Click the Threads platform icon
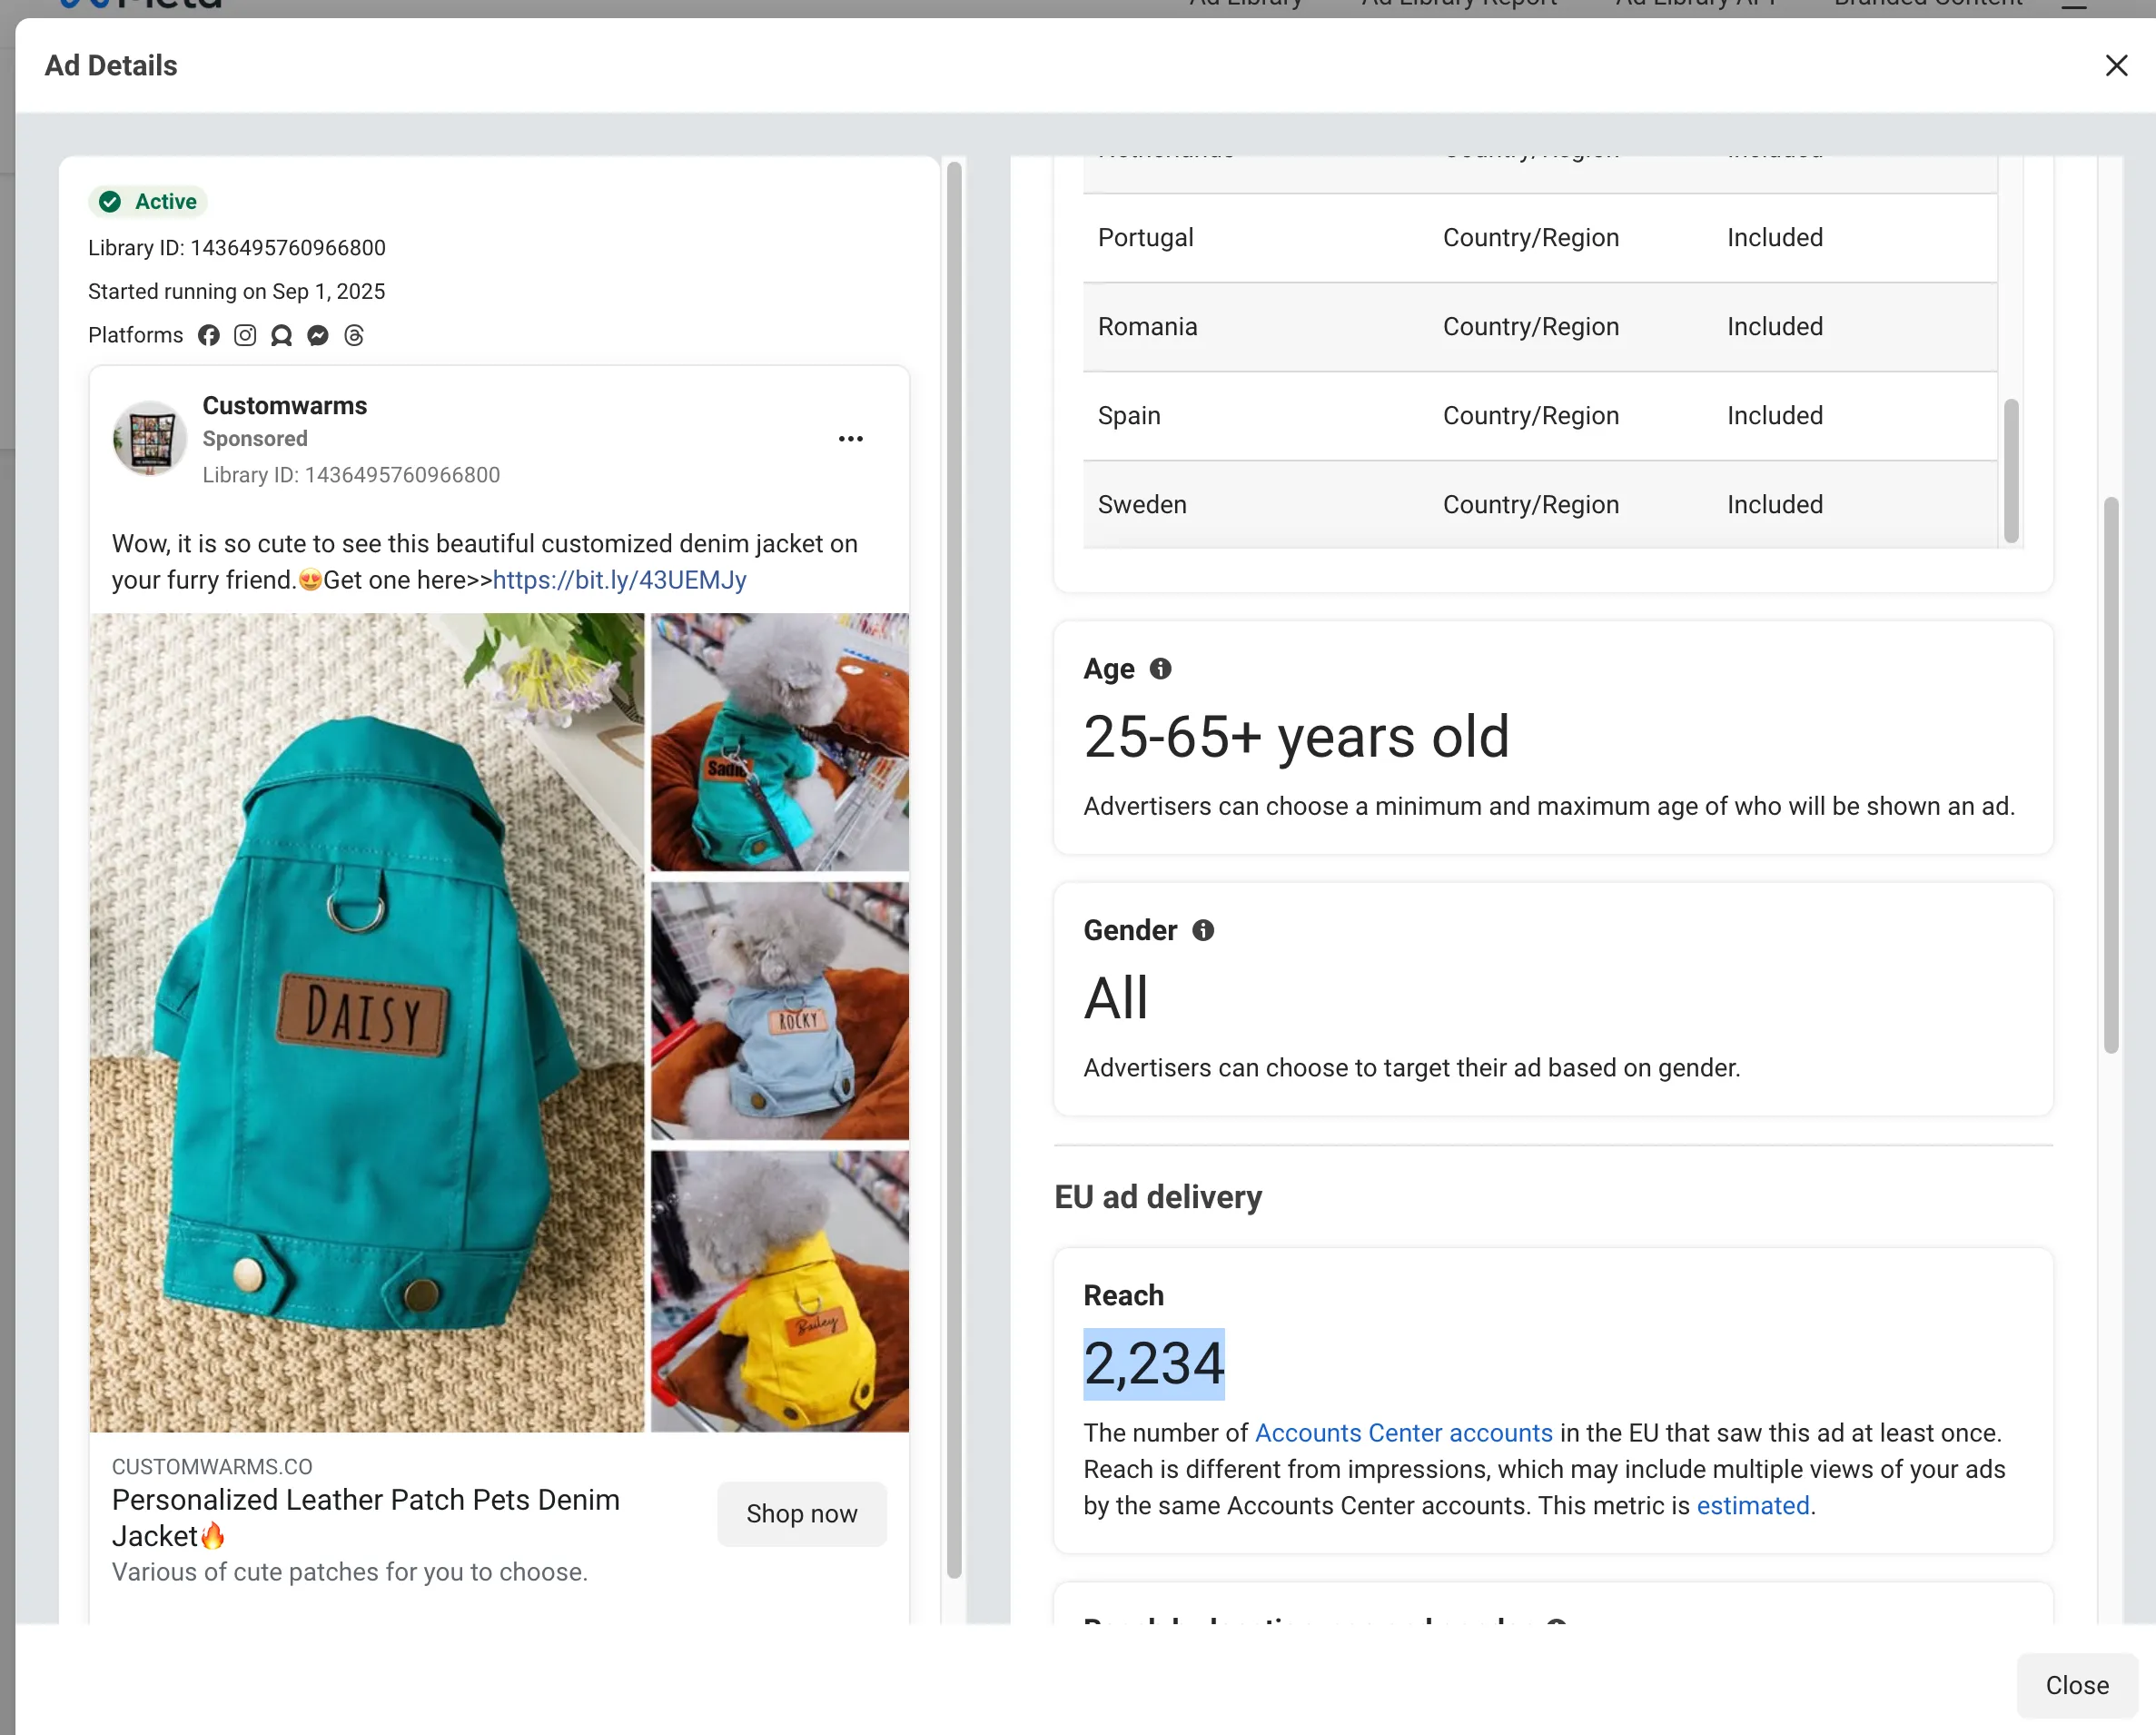This screenshot has height=1735, width=2156. [354, 335]
